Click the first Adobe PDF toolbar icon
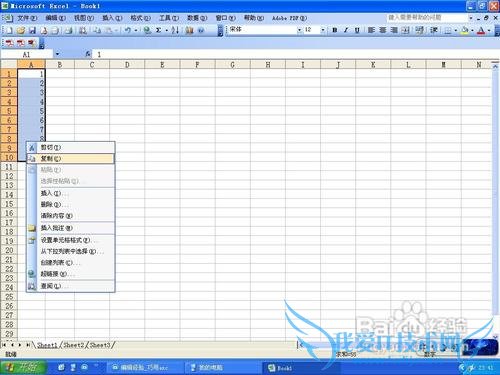 [9, 43]
